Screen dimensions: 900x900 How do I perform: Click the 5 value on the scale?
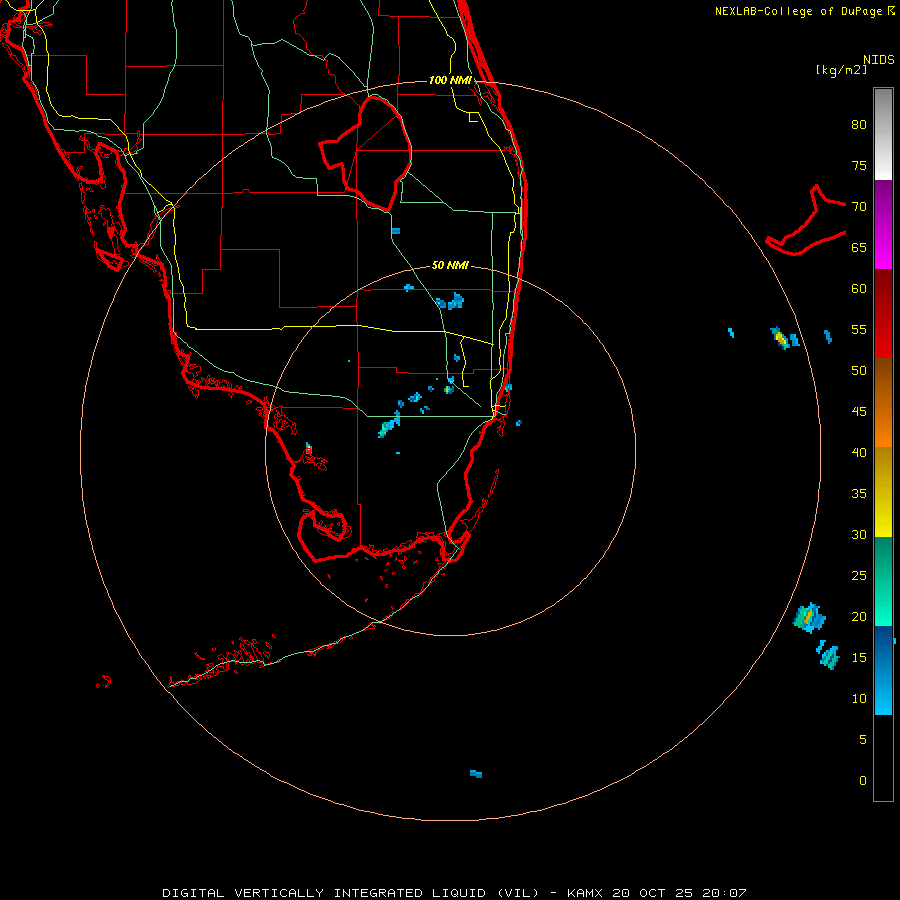pos(863,740)
